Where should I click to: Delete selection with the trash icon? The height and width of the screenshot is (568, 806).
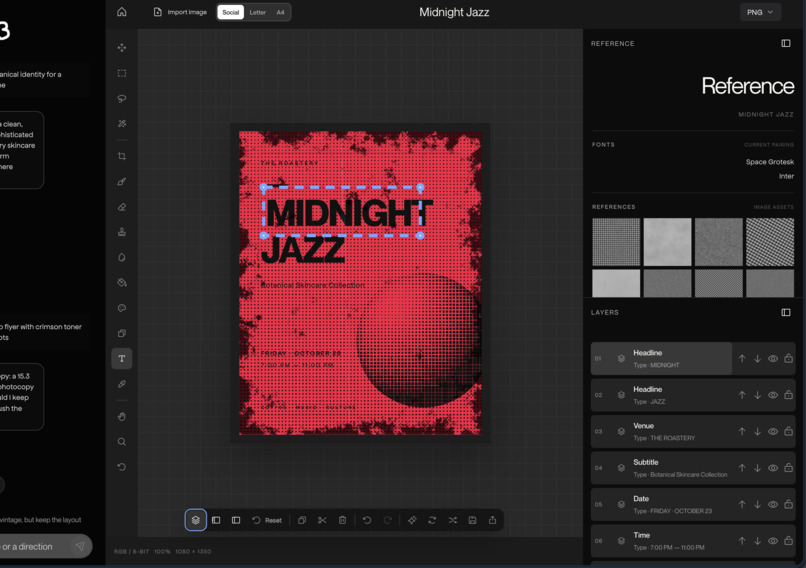click(x=342, y=520)
